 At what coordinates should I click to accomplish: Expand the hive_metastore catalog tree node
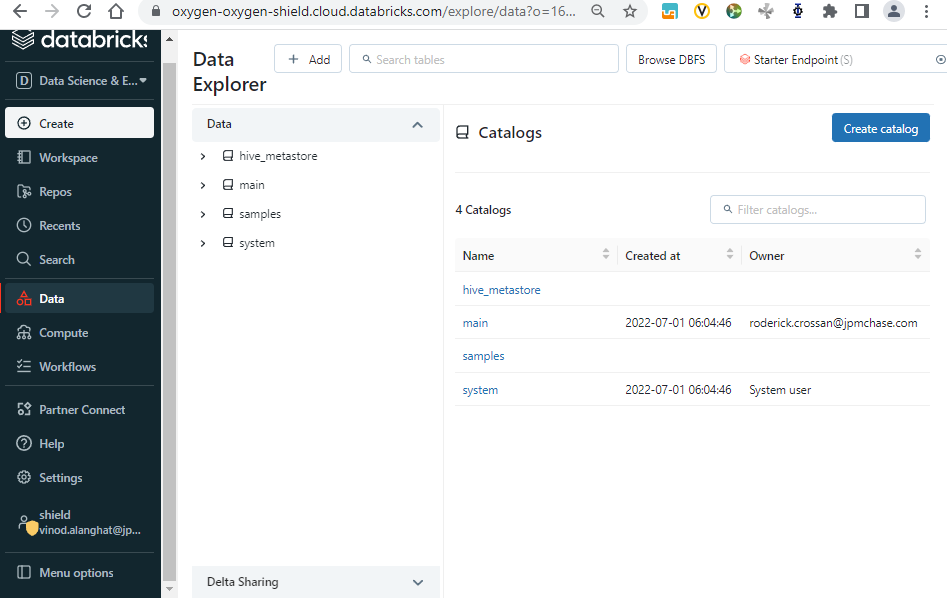click(x=203, y=156)
